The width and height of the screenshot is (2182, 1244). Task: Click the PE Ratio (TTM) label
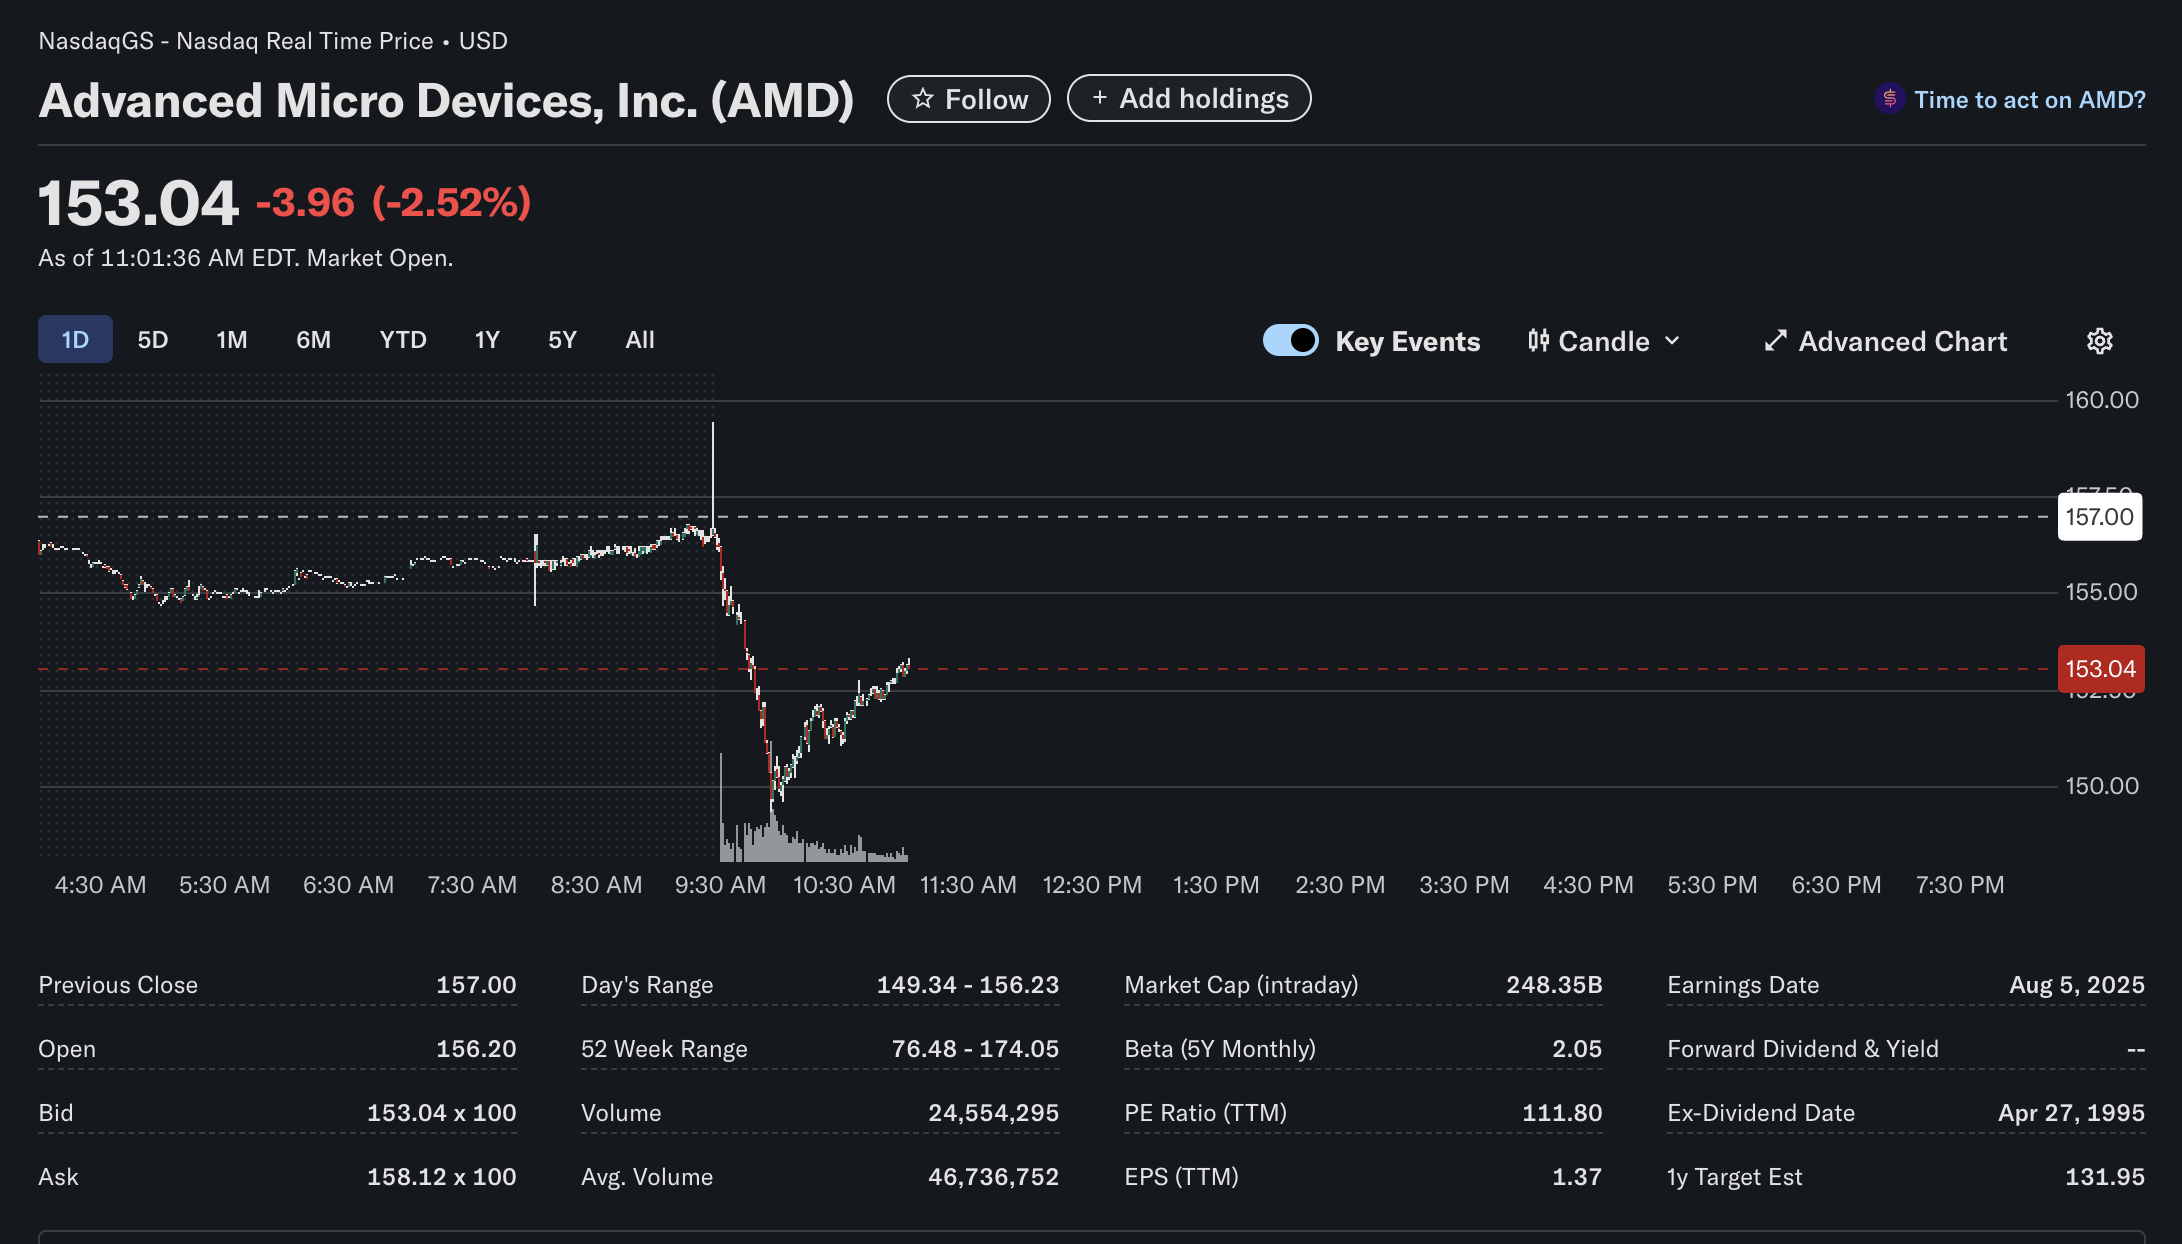[x=1205, y=1113]
